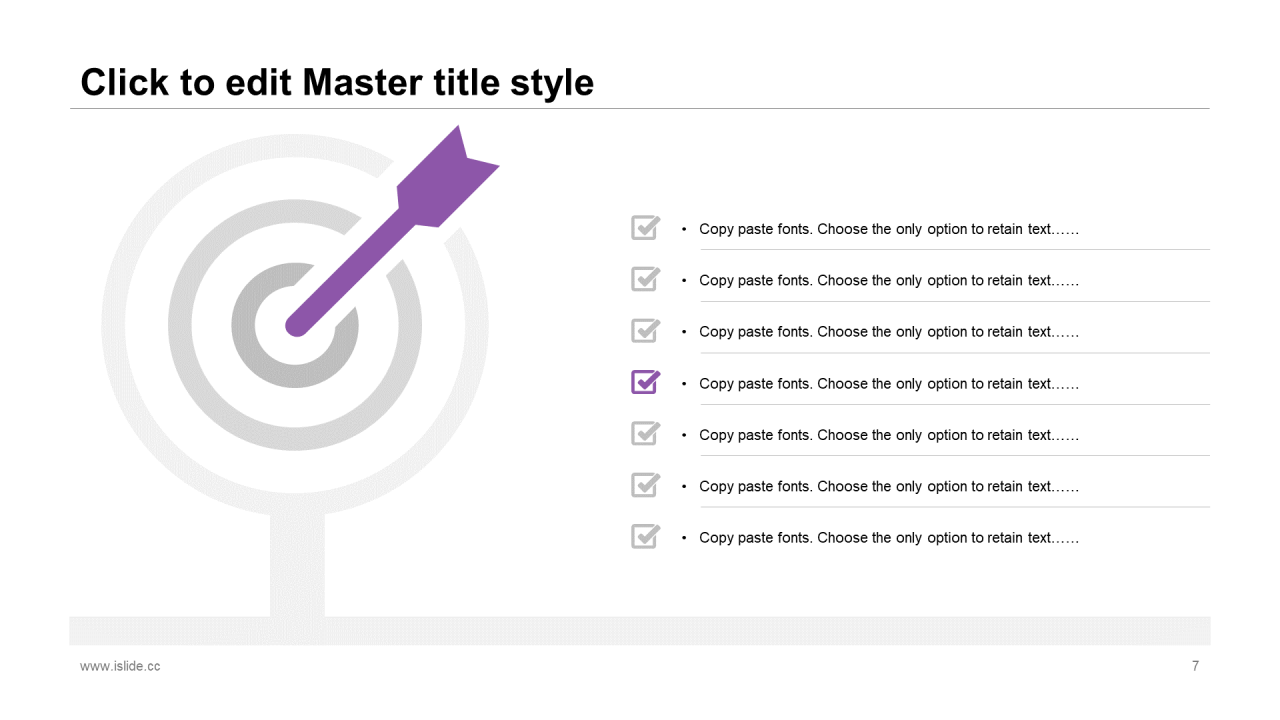The image size is (1280, 720).
Task: Click the master title text
Action: point(337,82)
